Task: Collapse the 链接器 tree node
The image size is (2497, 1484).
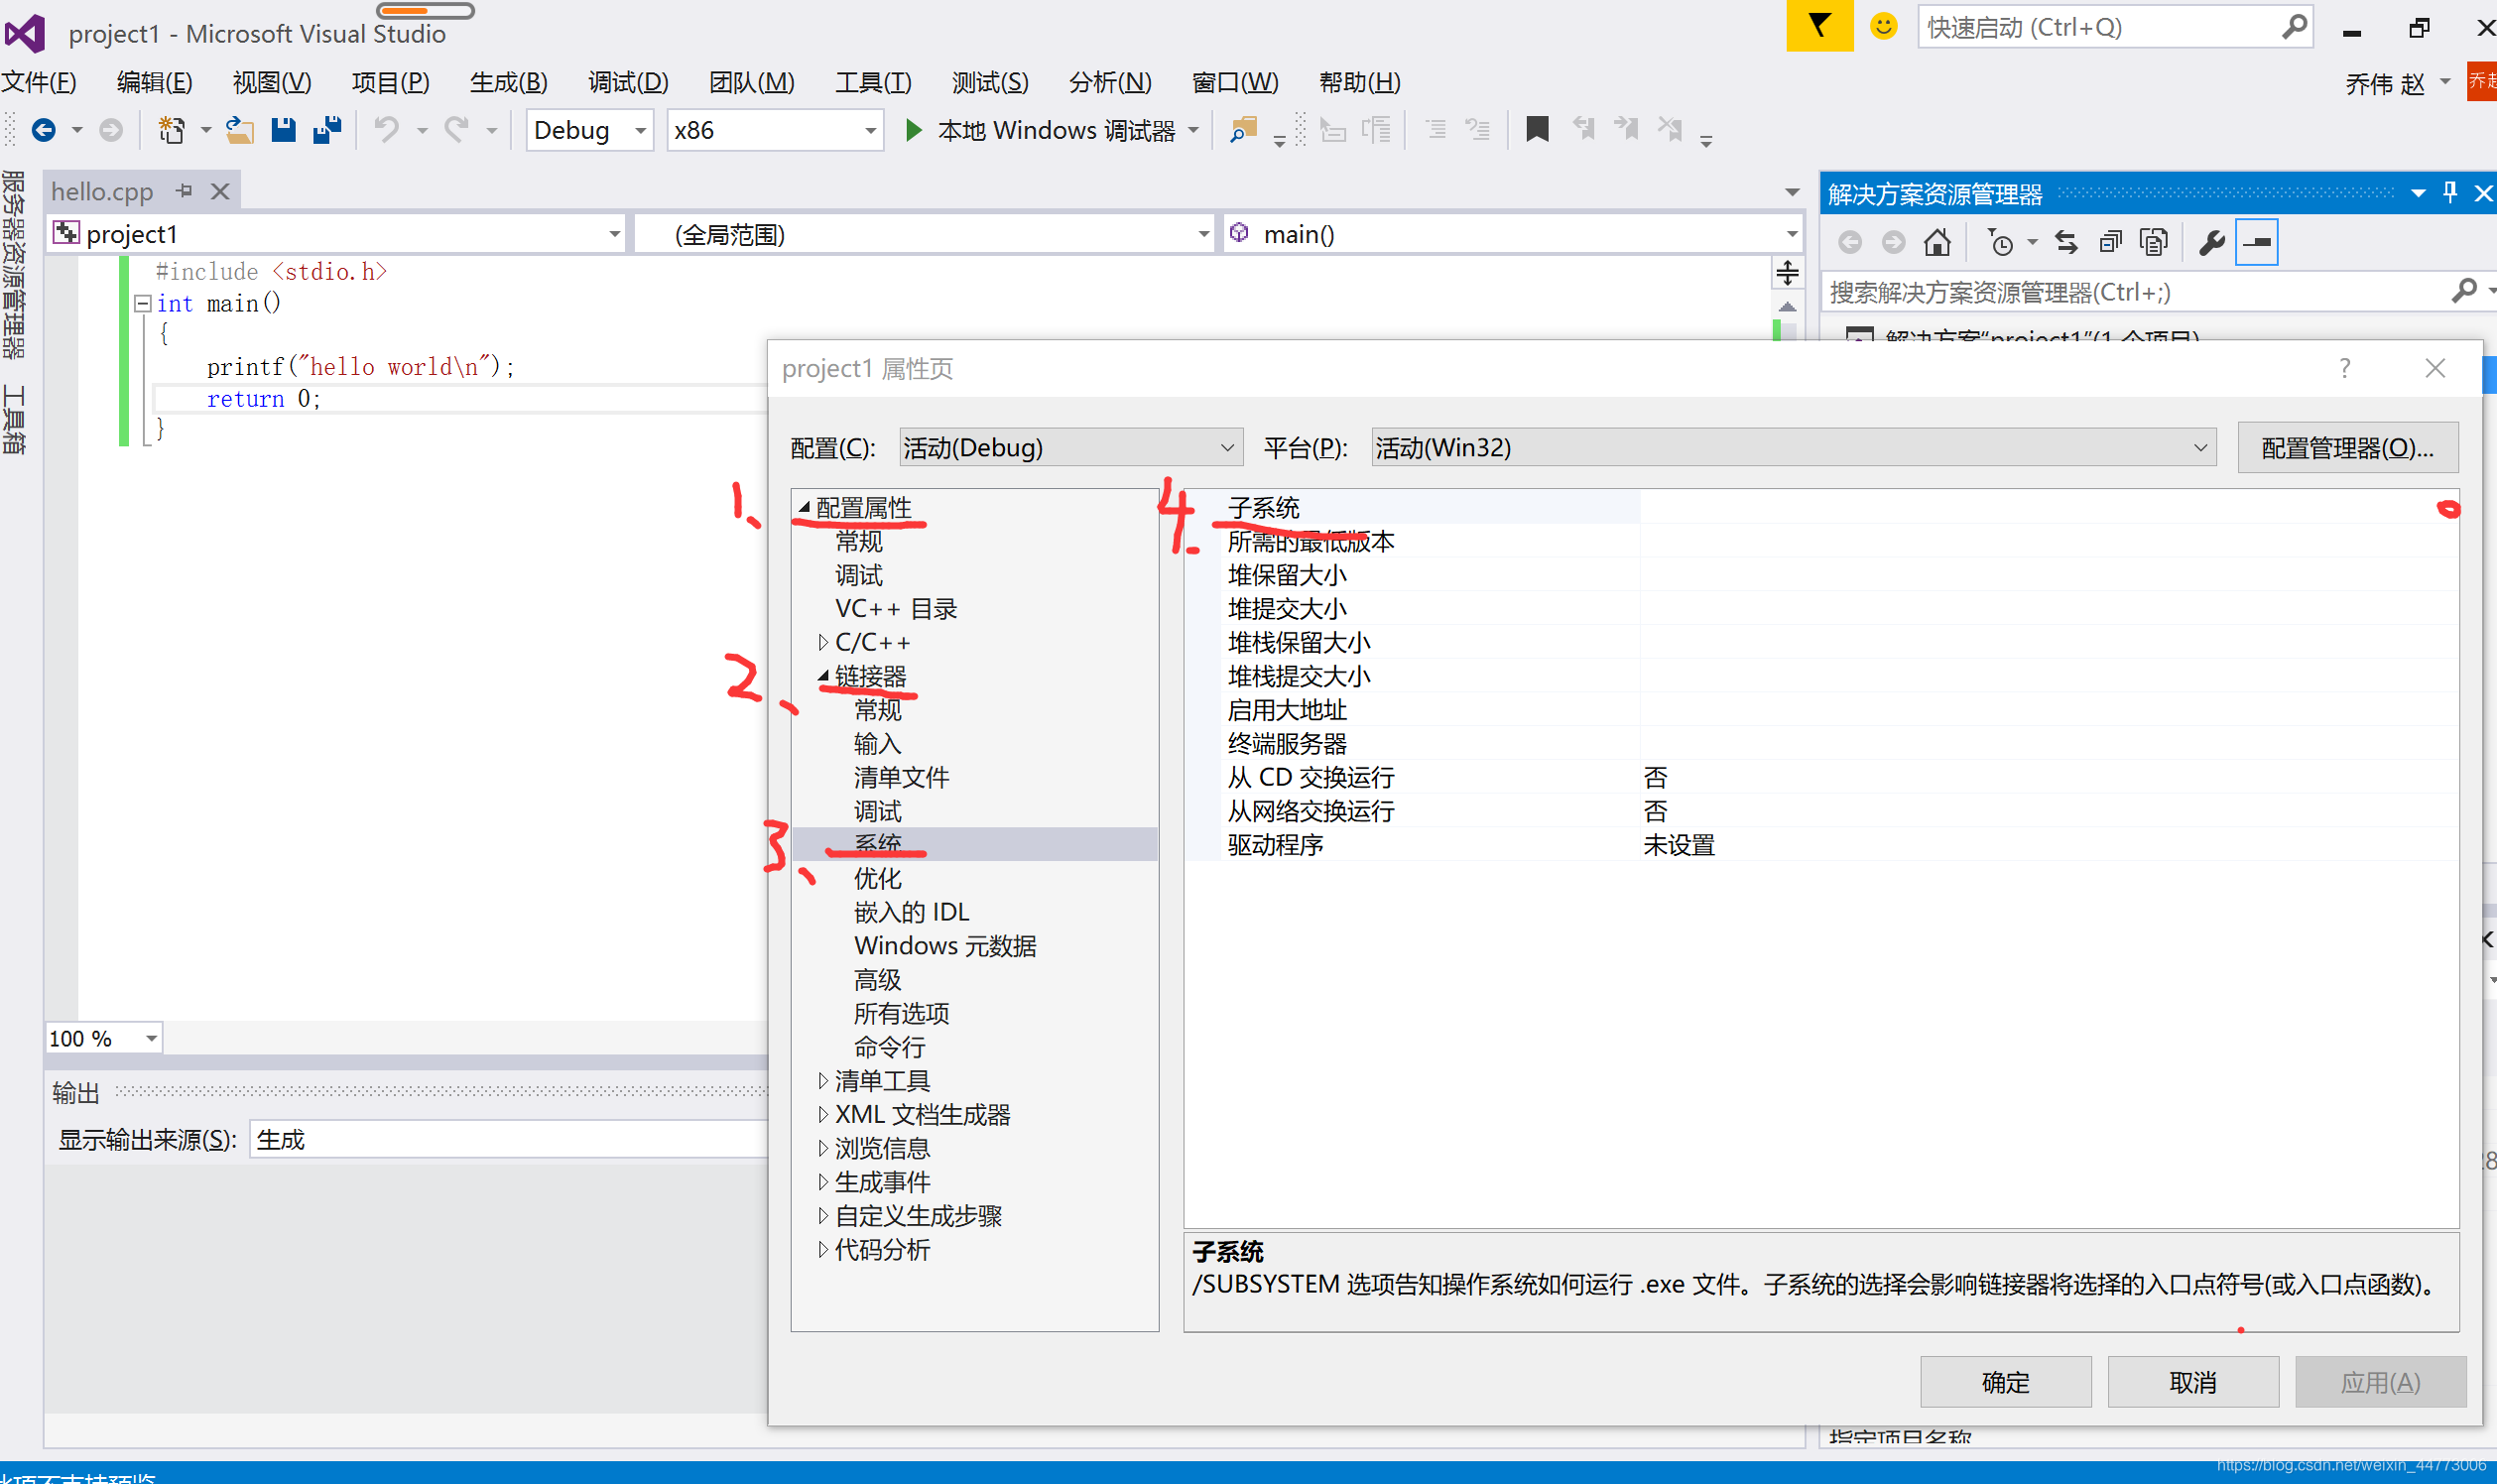Action: pyautogui.click(x=823, y=676)
